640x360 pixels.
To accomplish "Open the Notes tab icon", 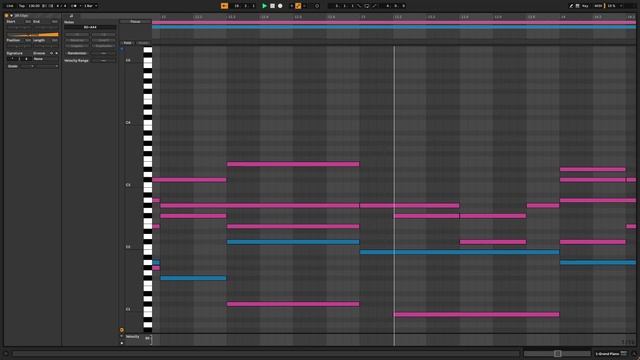I will click(x=71, y=16).
